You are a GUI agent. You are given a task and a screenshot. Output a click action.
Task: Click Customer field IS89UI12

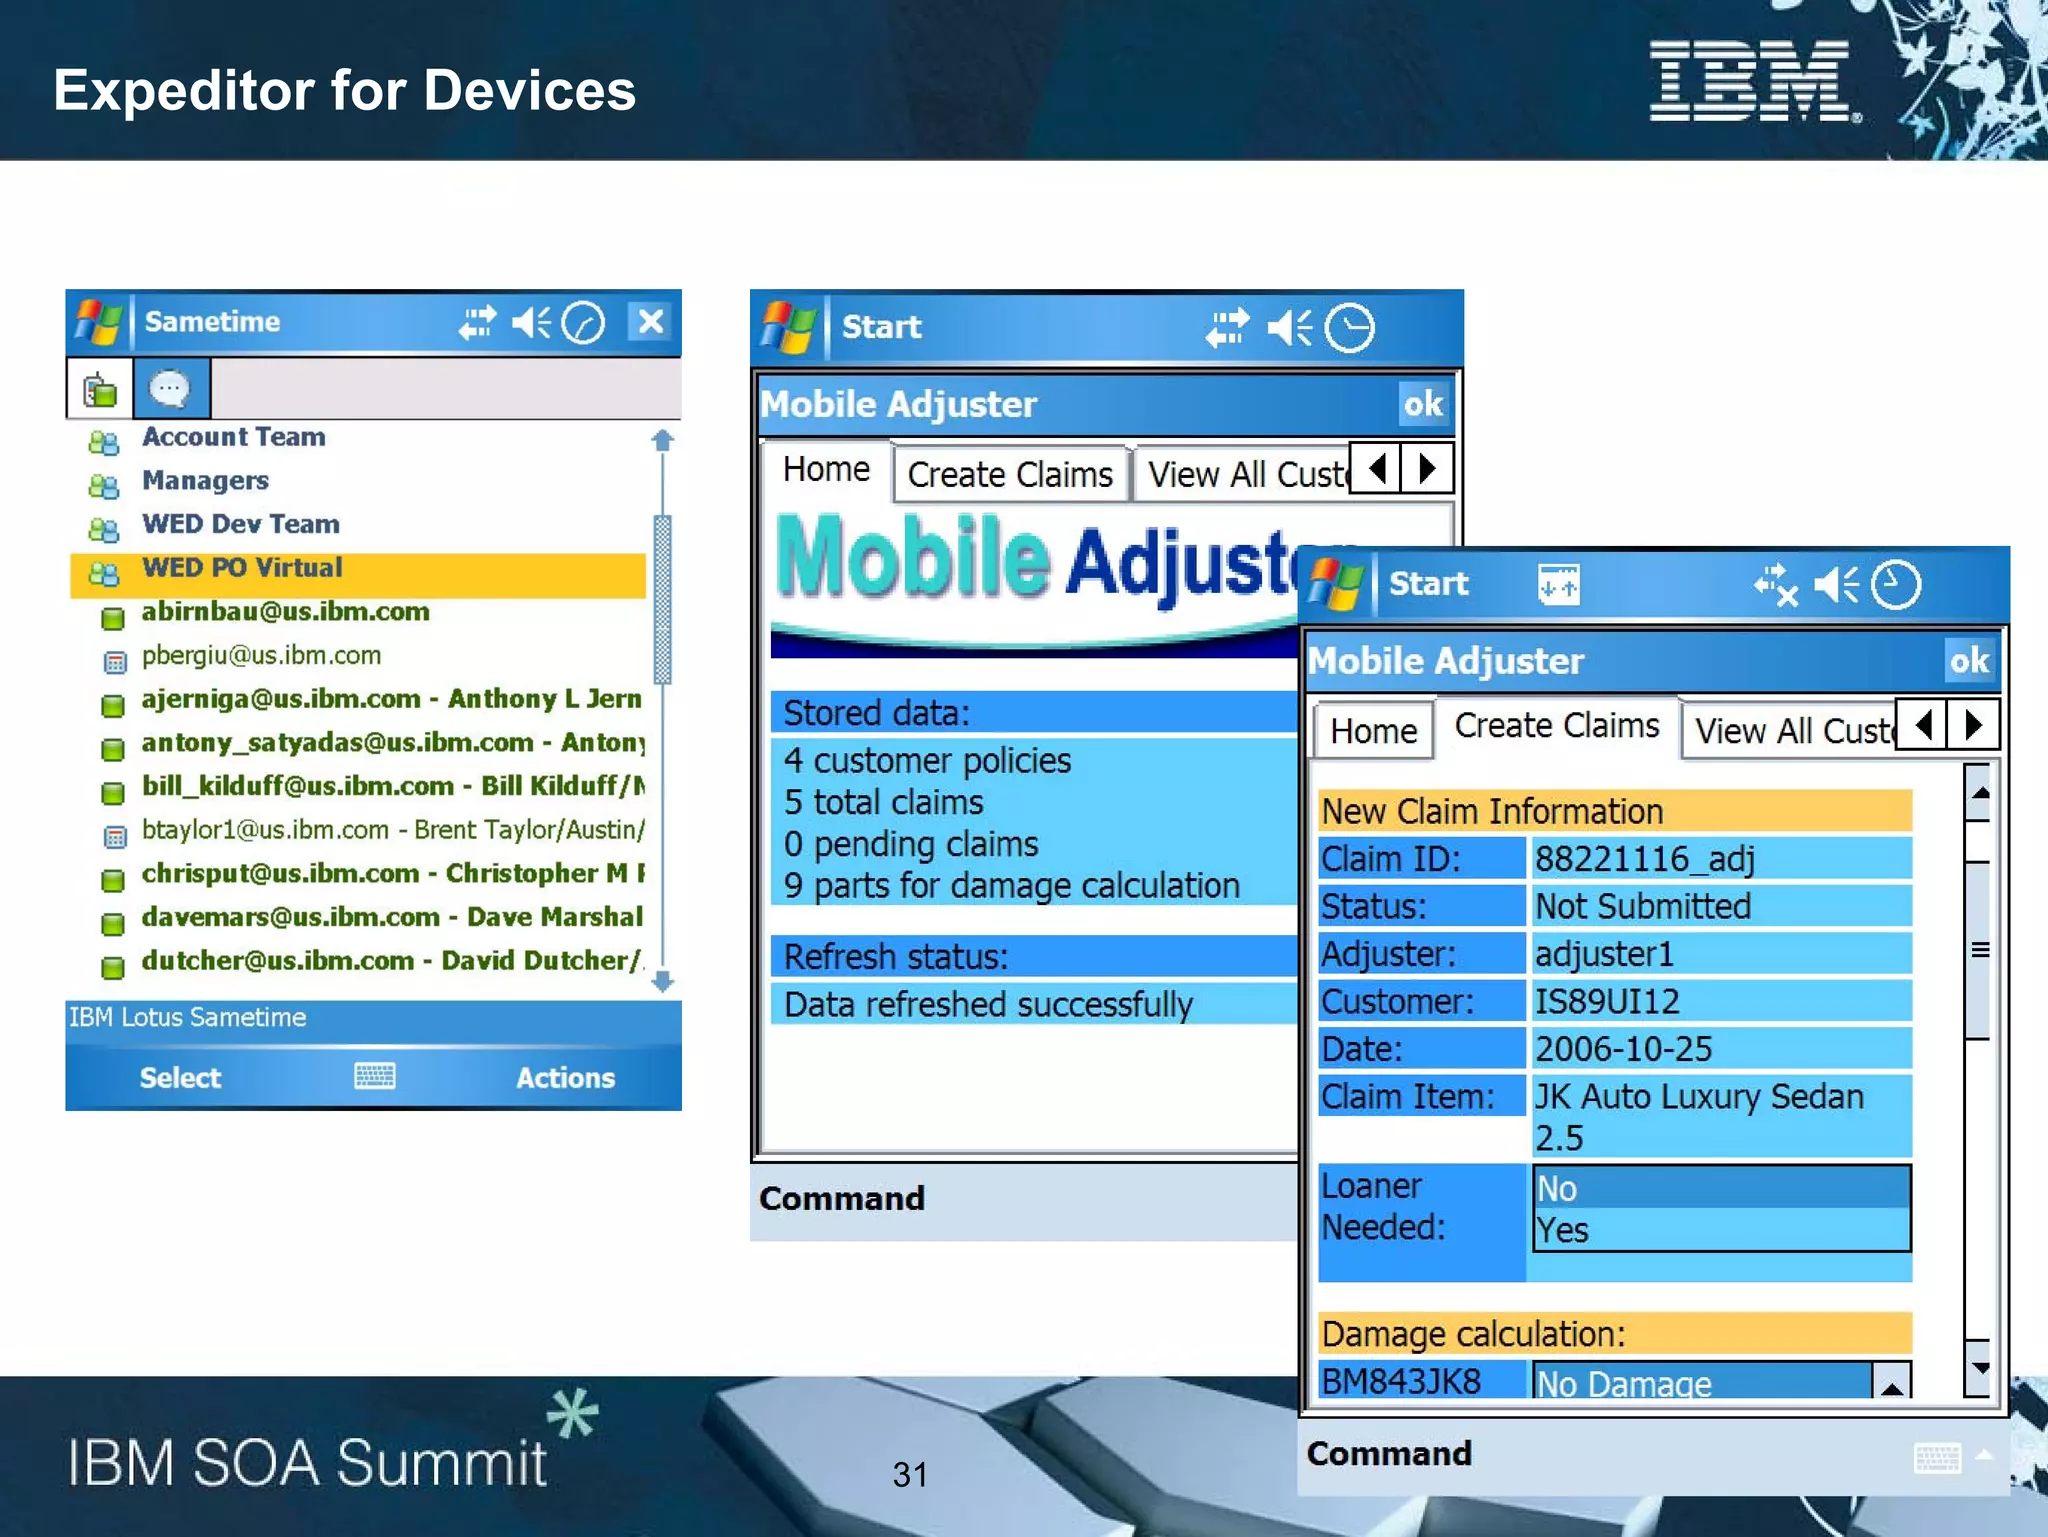coord(1721,1002)
